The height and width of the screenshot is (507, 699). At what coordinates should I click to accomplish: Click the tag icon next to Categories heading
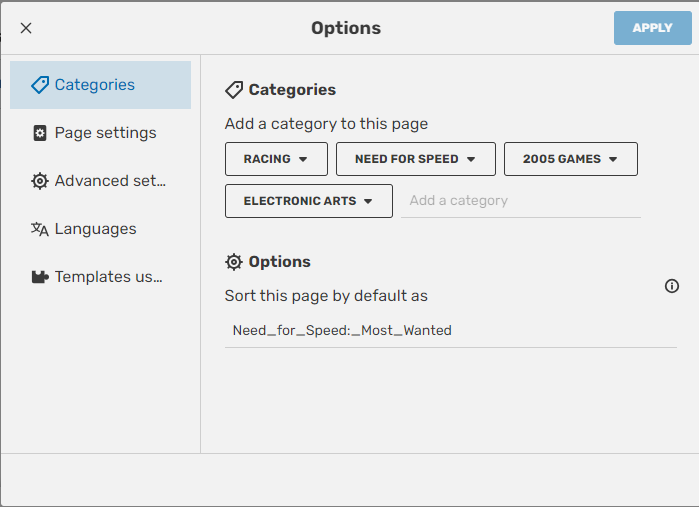(x=234, y=90)
